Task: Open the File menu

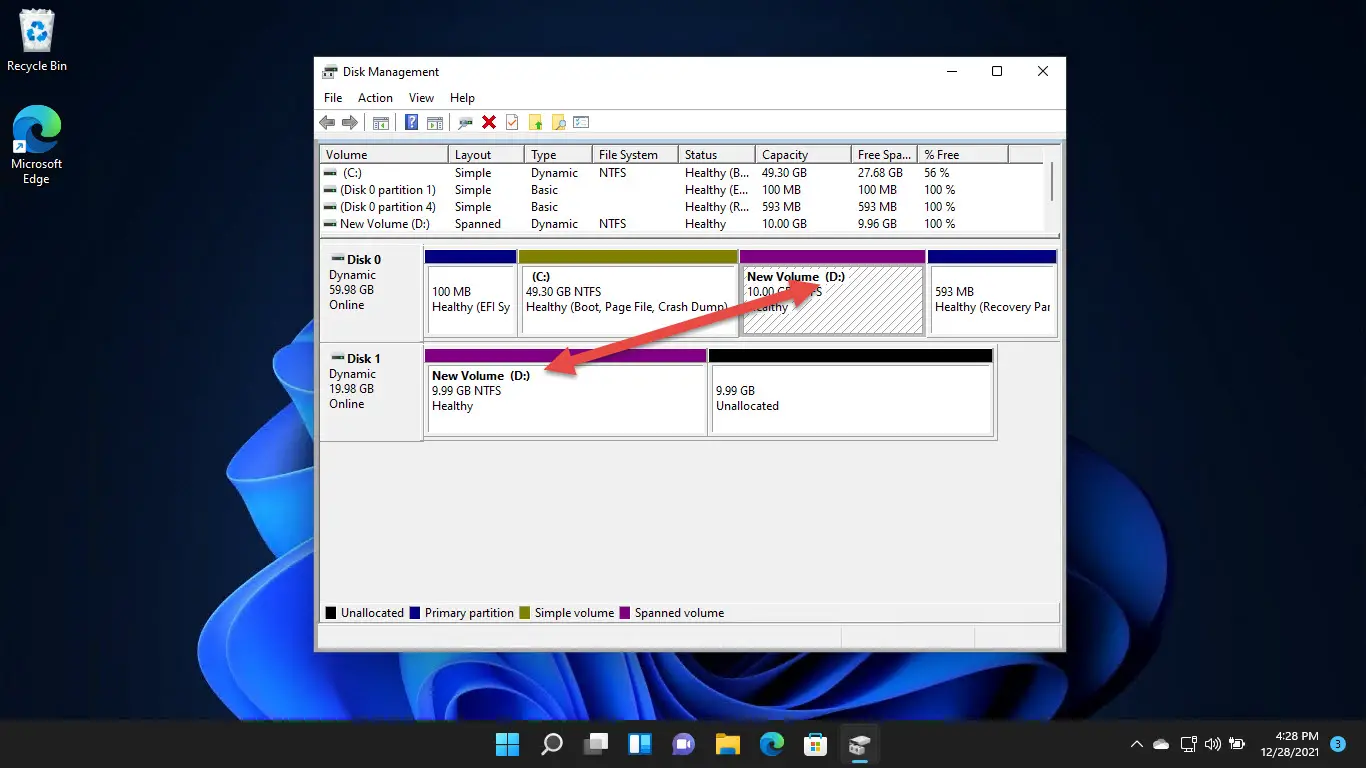Action: [x=333, y=98]
